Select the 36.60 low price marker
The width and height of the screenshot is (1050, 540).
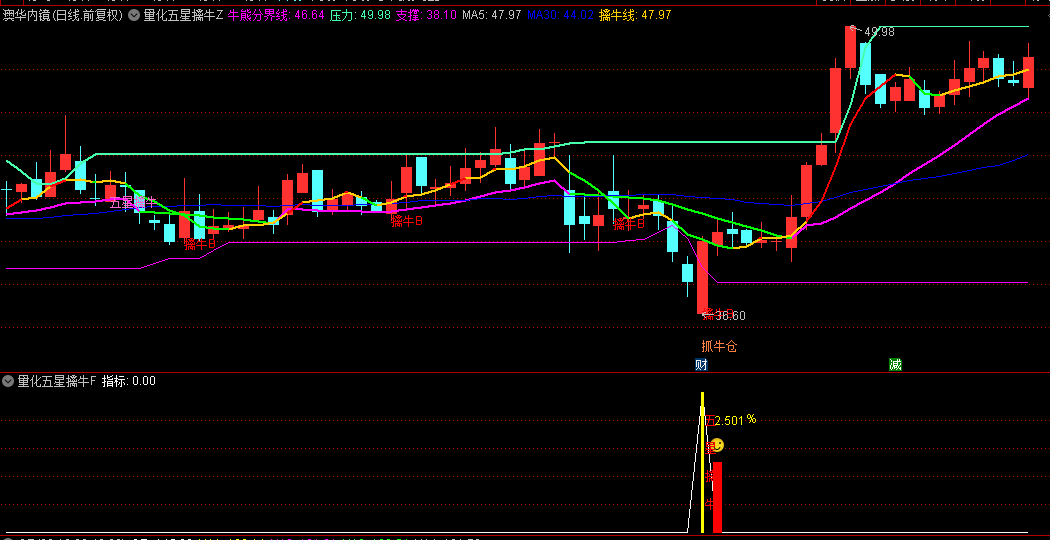(729, 316)
